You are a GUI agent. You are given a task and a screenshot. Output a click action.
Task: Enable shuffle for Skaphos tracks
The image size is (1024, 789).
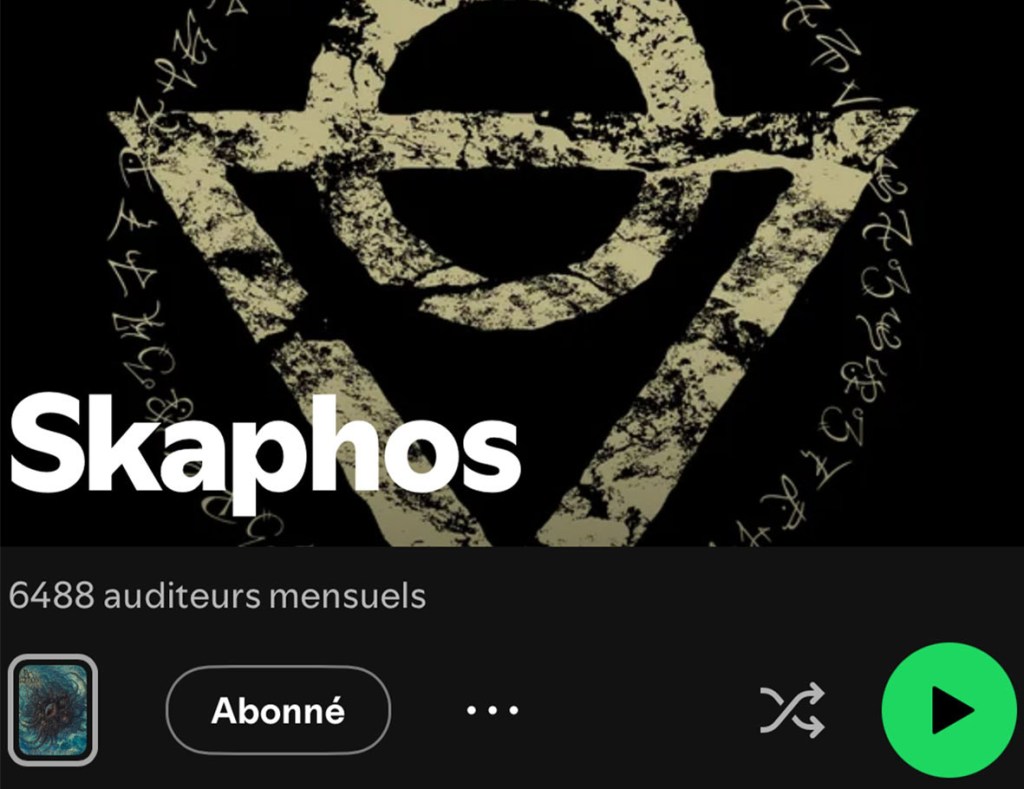click(x=792, y=710)
